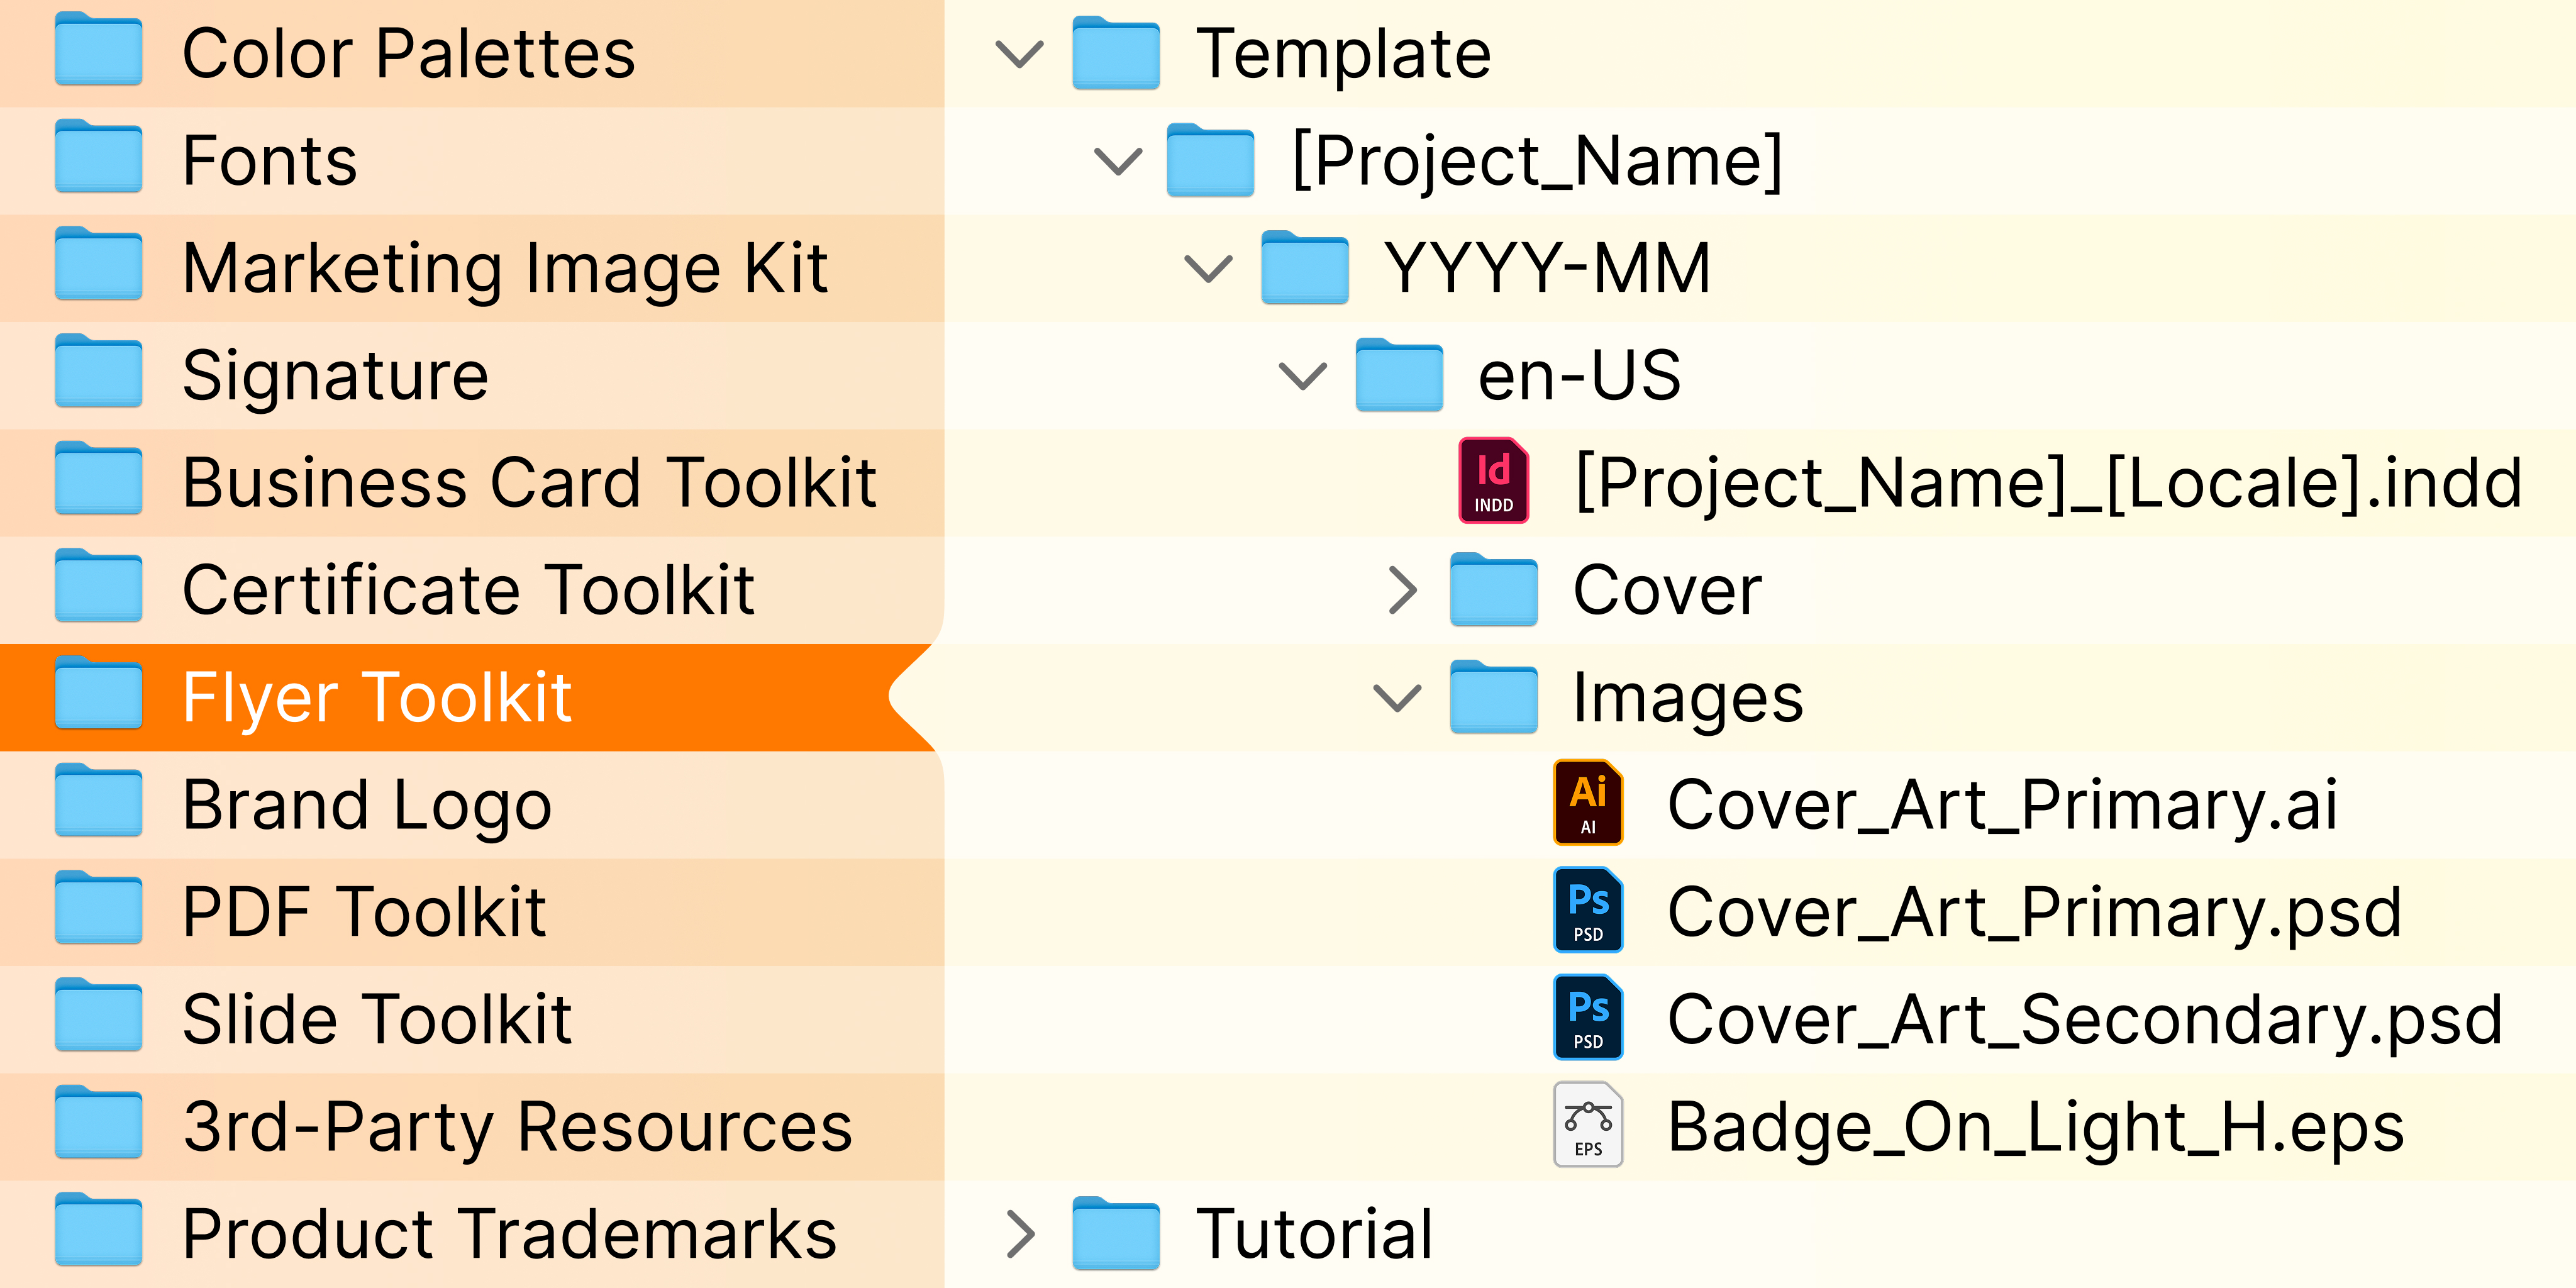Collapse the Template folder

[1020, 54]
